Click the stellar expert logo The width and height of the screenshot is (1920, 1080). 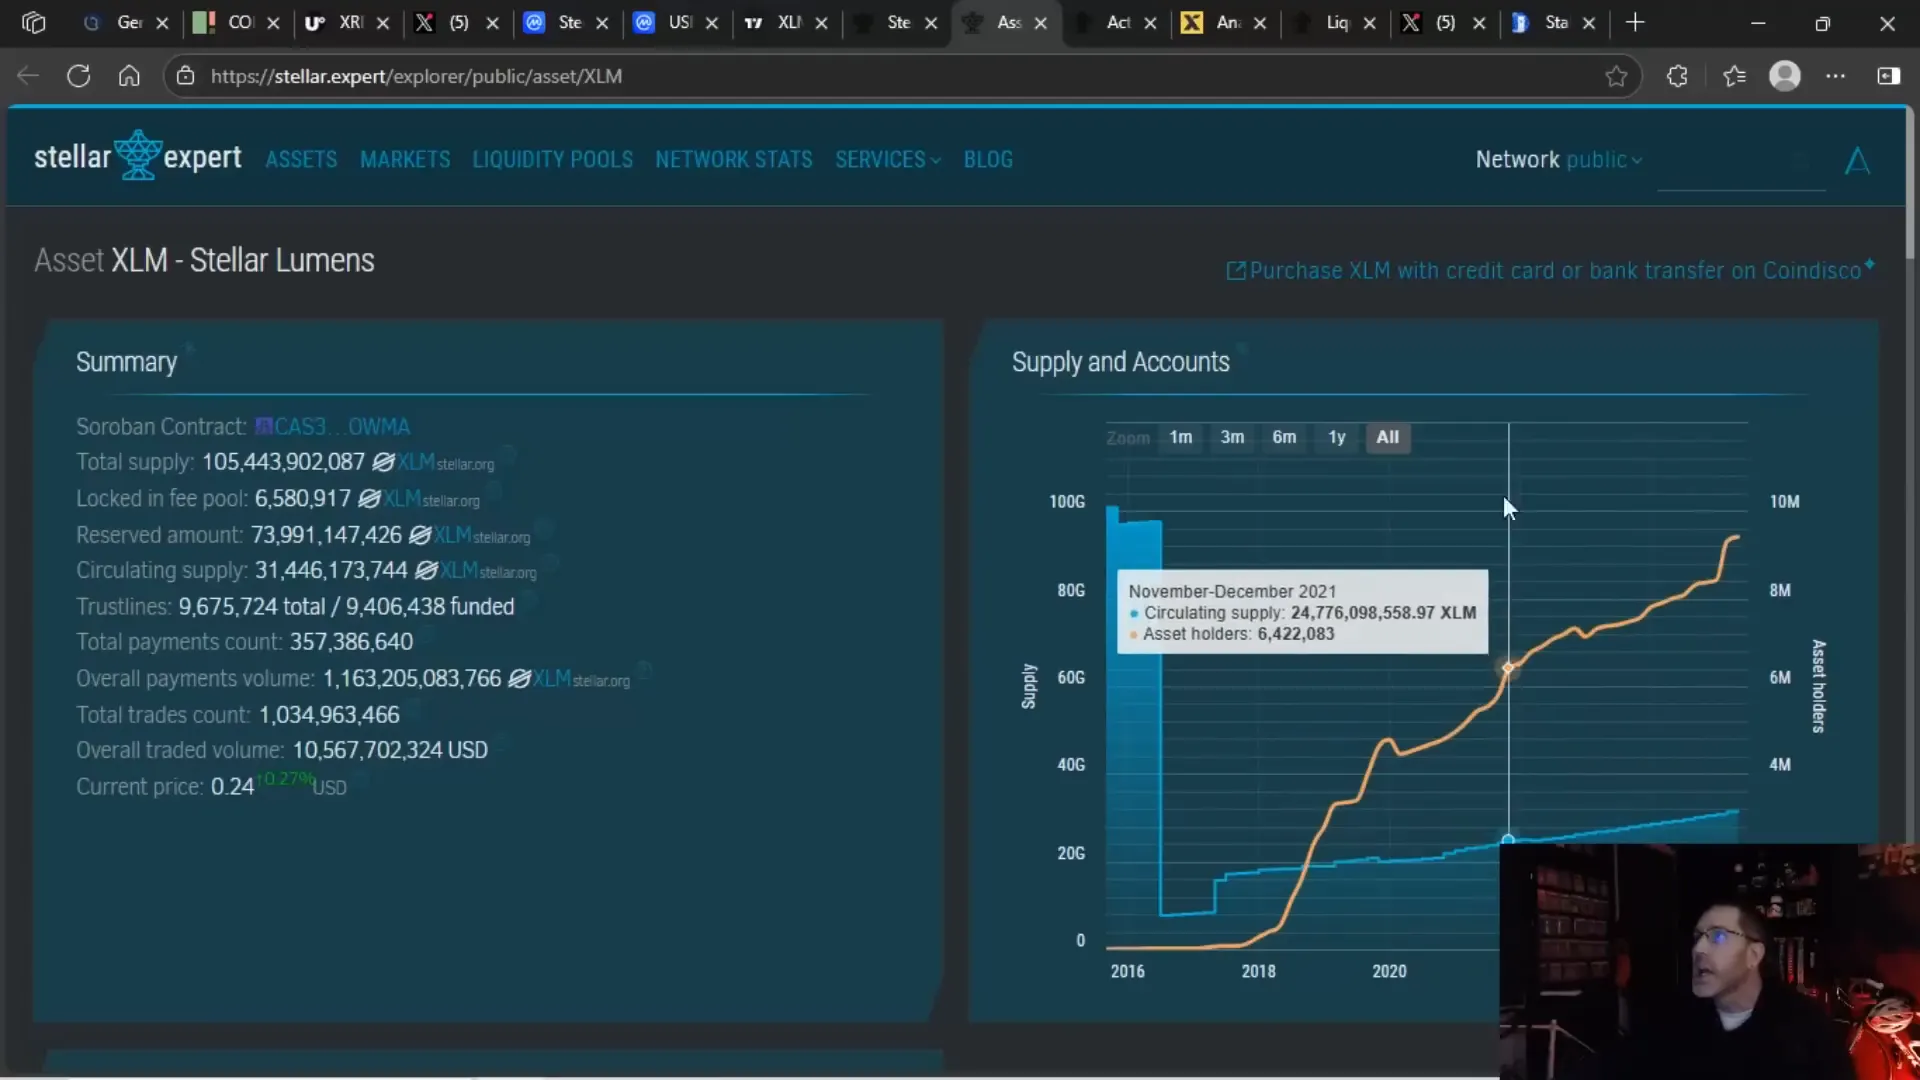click(x=138, y=157)
